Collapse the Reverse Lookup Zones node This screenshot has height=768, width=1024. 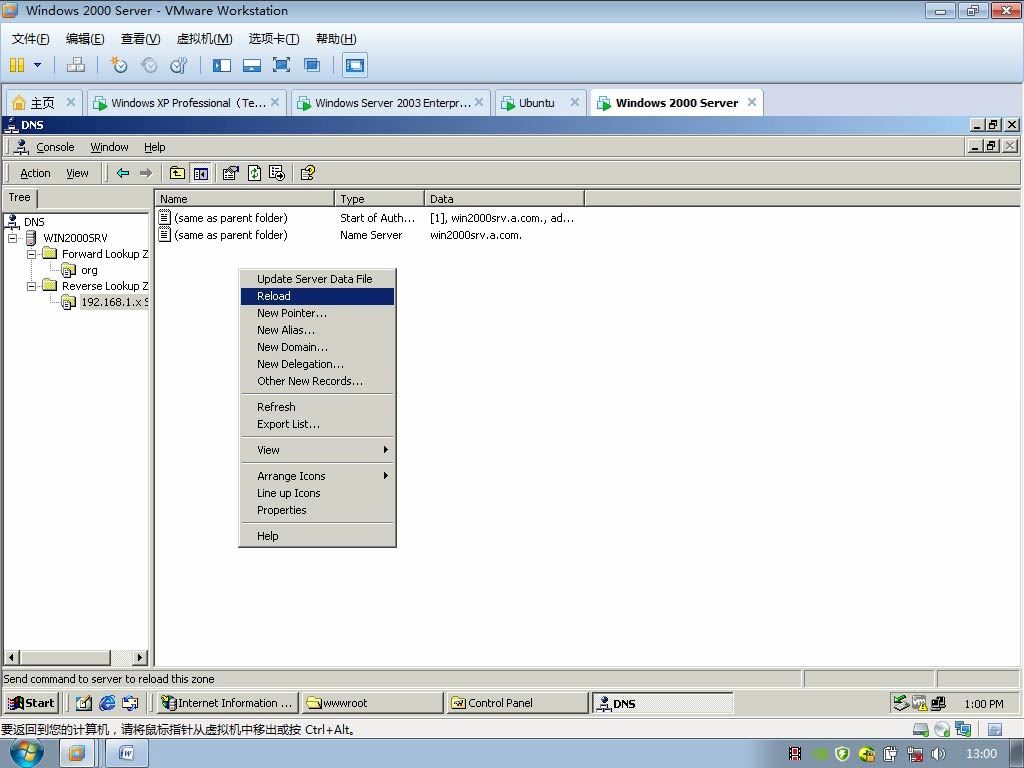click(x=31, y=286)
